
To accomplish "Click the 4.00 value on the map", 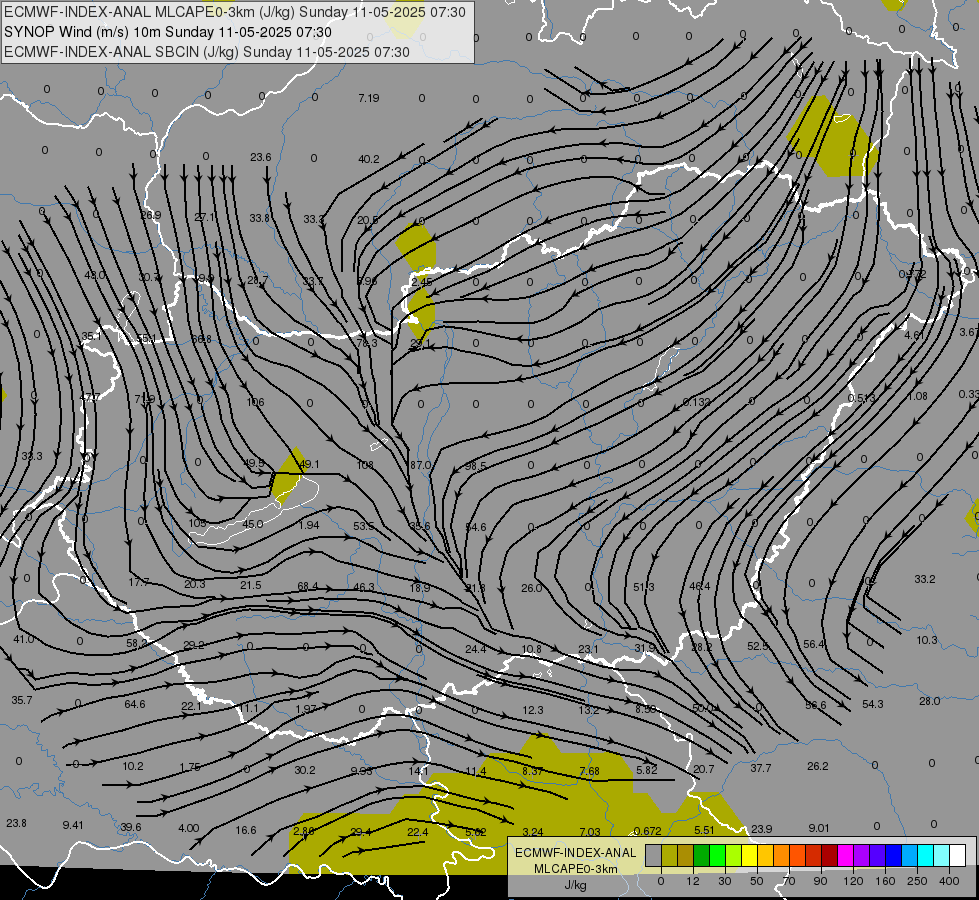I will (189, 828).
